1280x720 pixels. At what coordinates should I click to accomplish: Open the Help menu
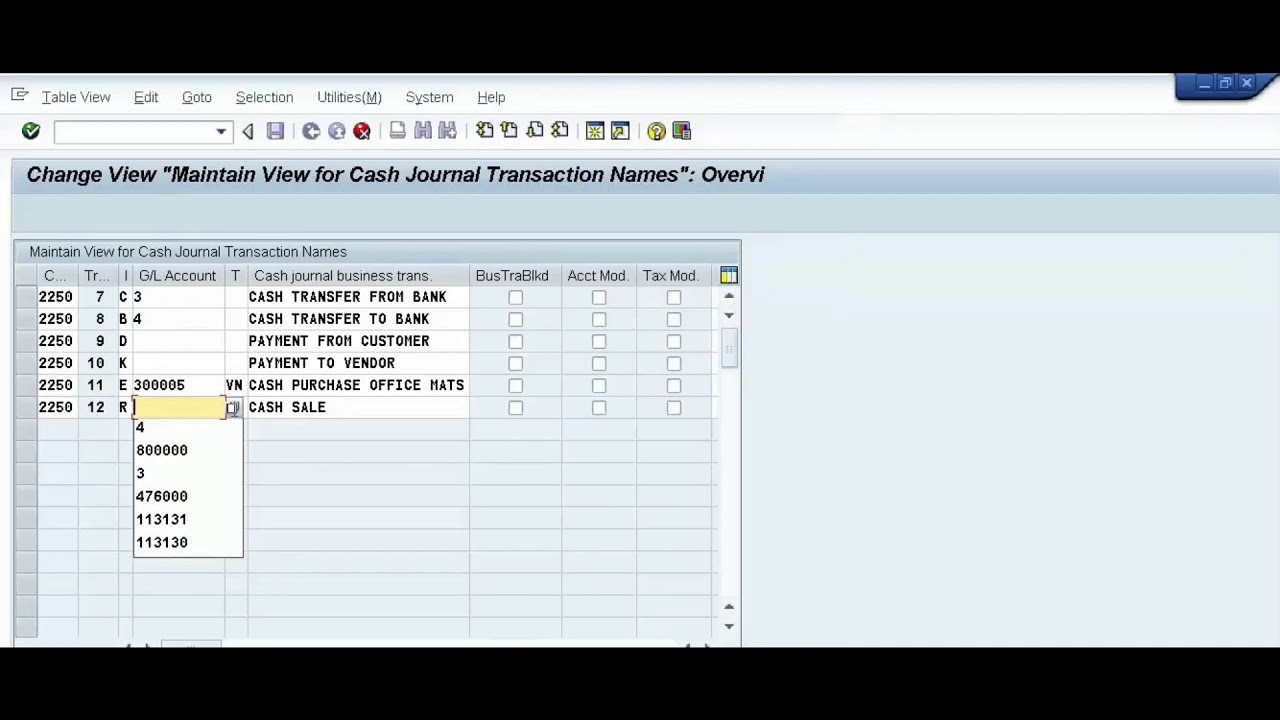491,97
